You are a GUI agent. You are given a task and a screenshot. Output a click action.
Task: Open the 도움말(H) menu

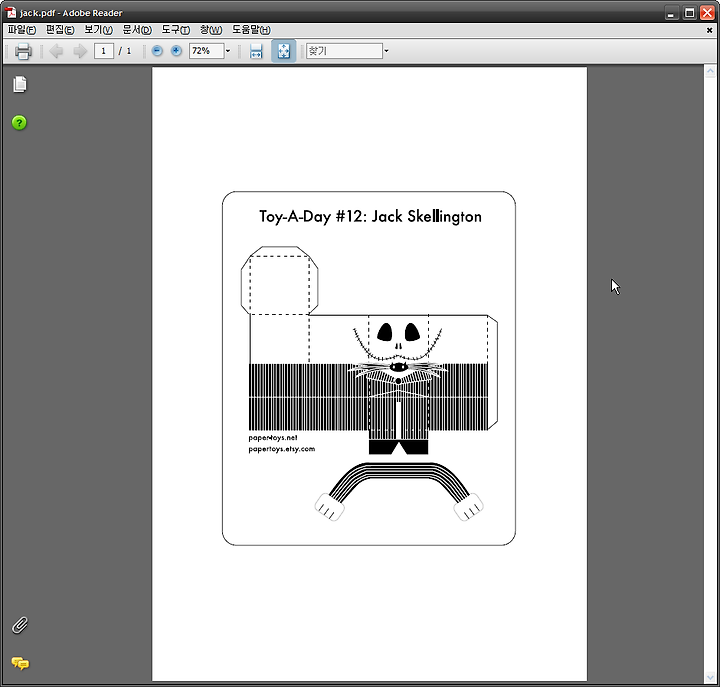(x=251, y=30)
